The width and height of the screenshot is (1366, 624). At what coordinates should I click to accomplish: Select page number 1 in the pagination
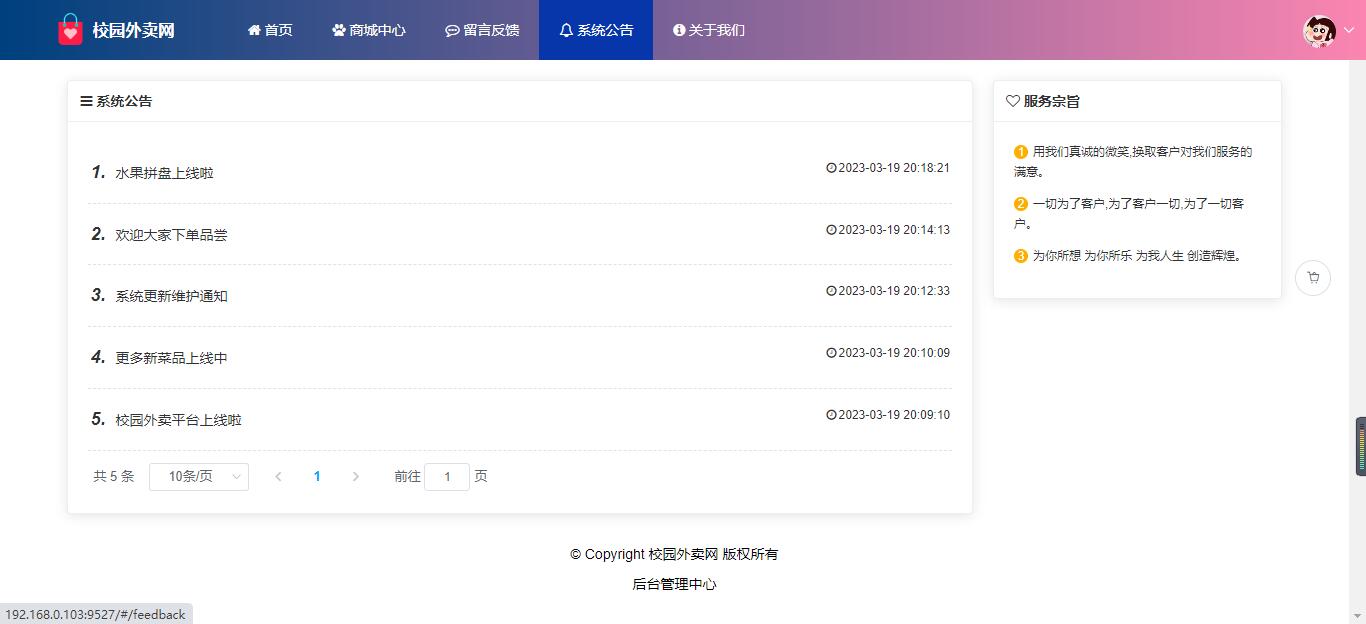tap(317, 477)
